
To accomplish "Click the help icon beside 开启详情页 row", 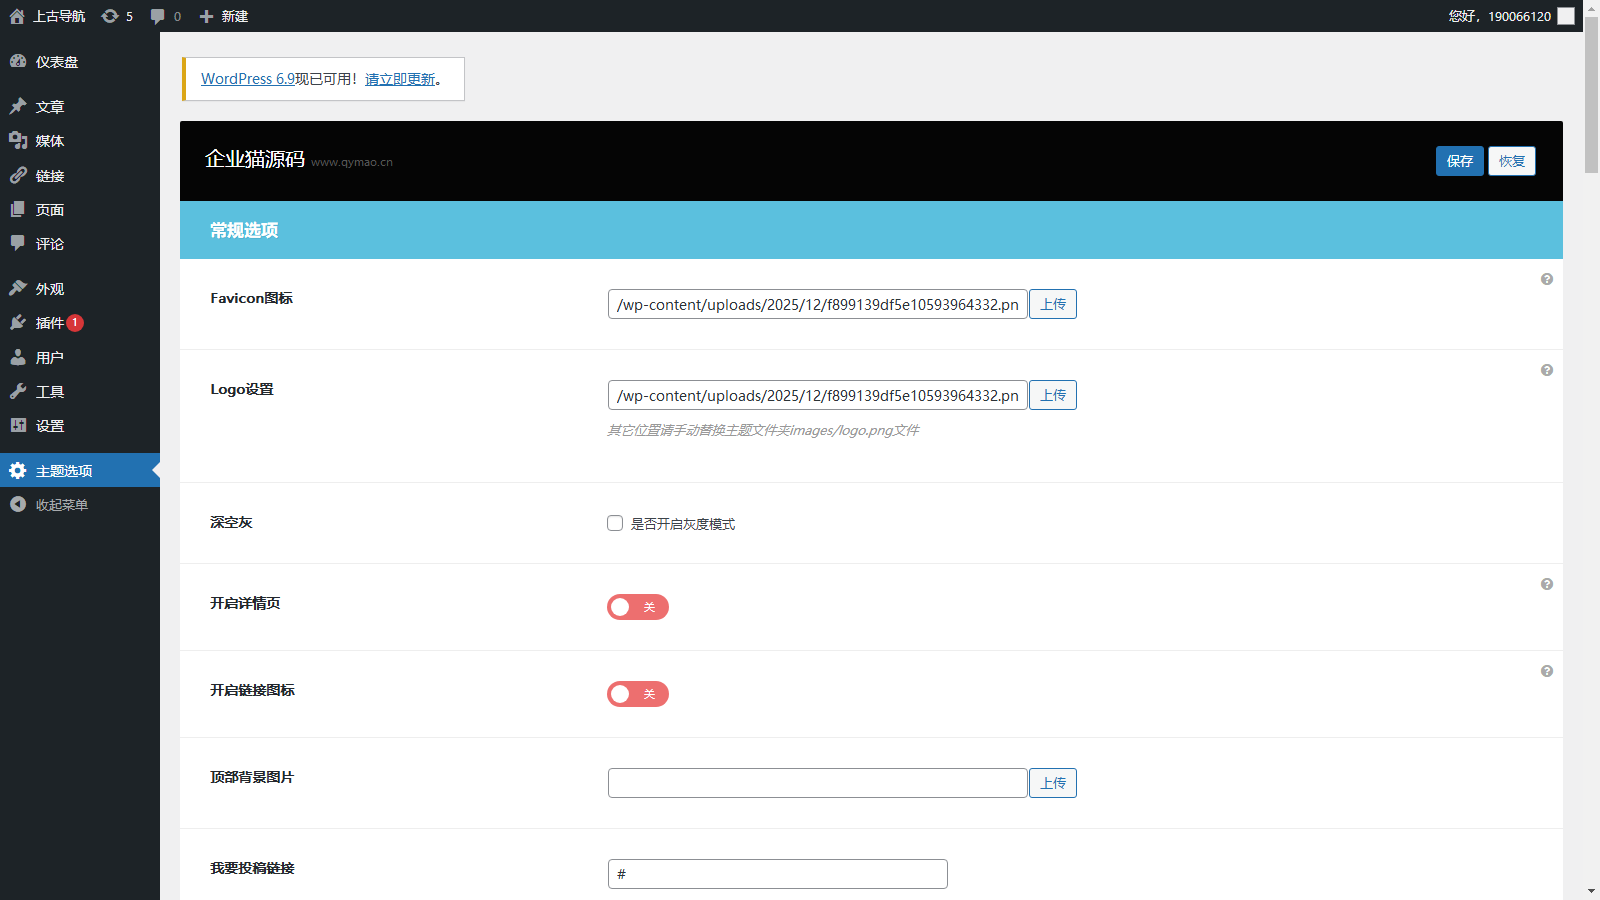I will pyautogui.click(x=1546, y=584).
